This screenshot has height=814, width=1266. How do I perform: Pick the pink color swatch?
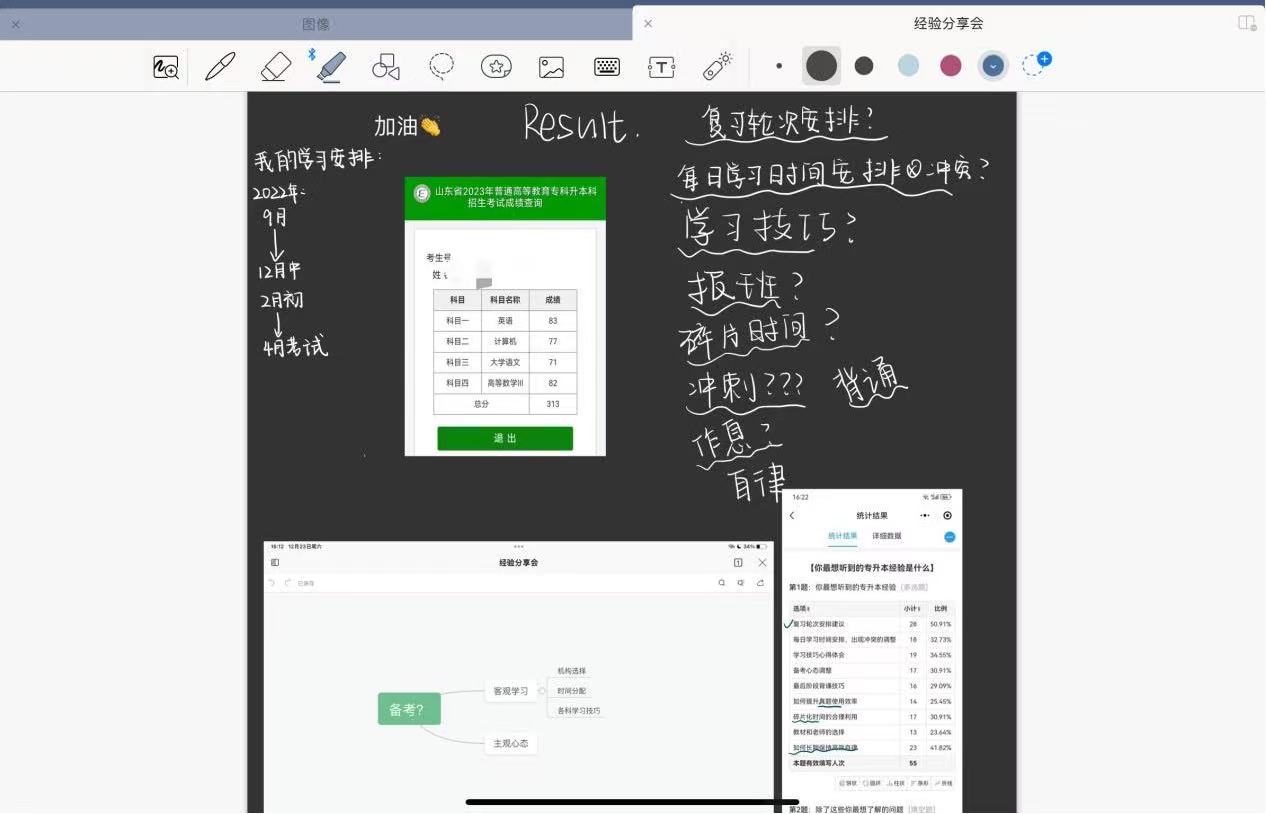[950, 66]
